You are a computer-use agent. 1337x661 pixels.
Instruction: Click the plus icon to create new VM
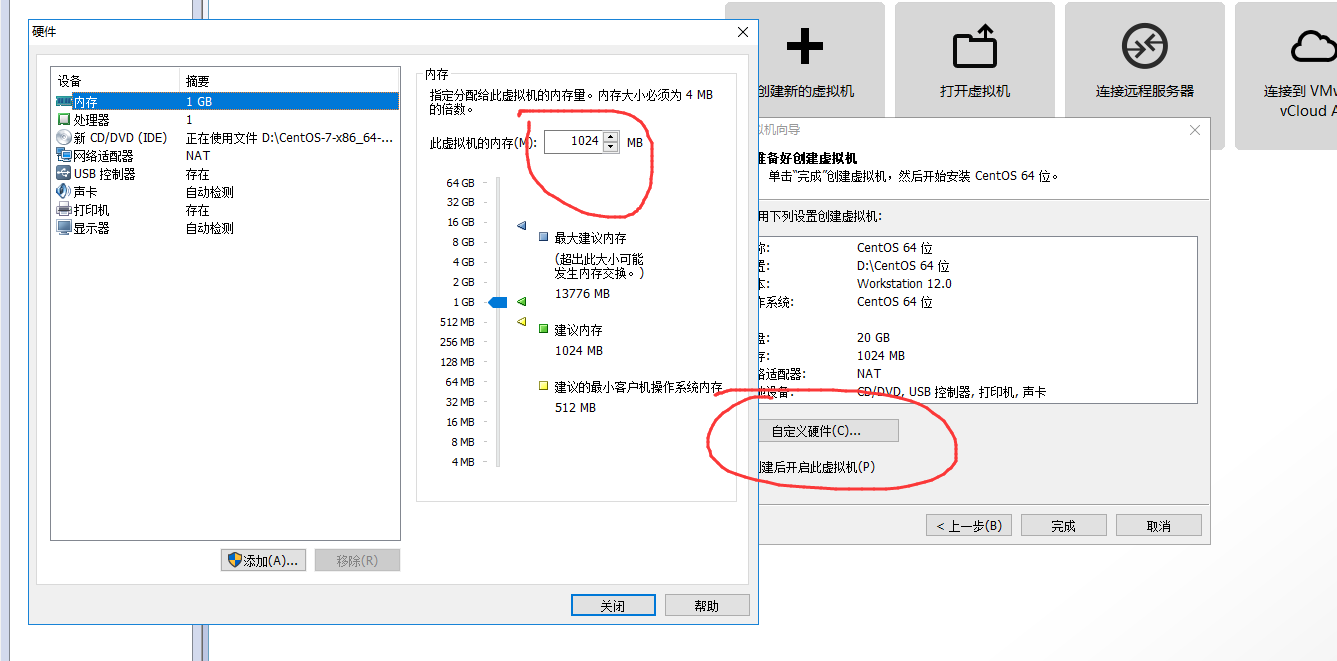(805, 46)
